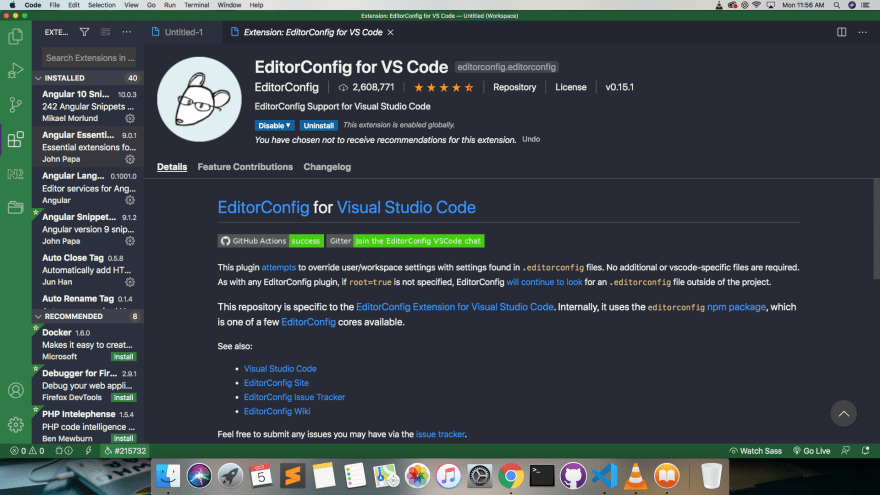
Task: Open the View menu
Action: [131, 5]
